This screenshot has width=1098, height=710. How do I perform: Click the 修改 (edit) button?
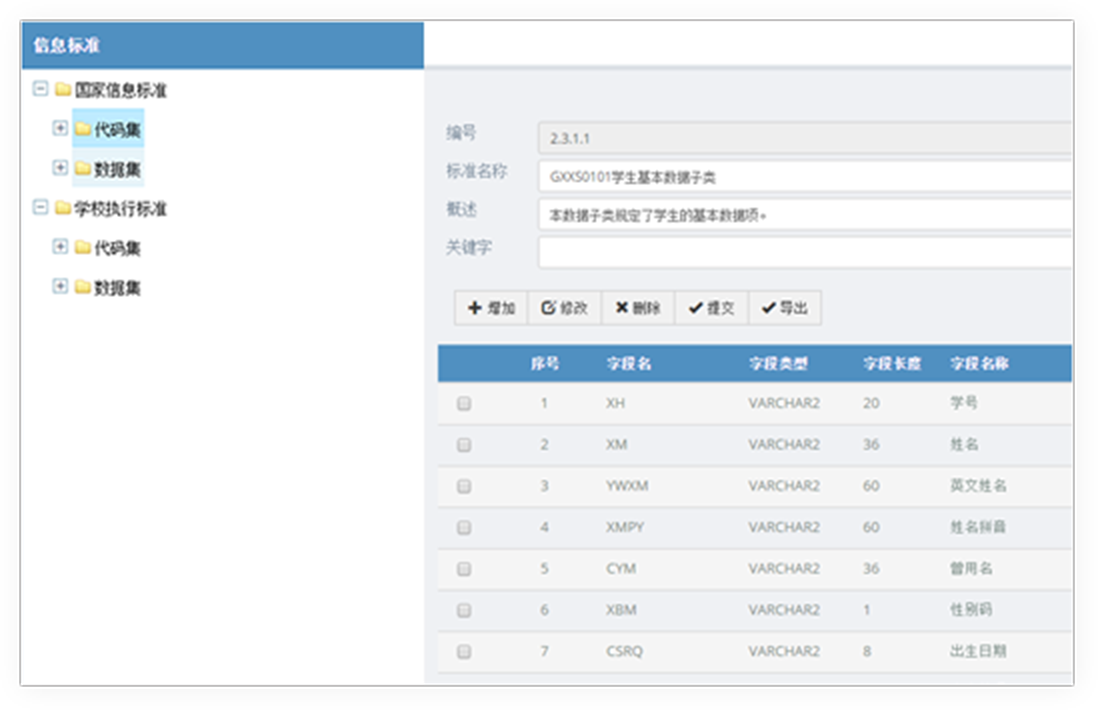(x=564, y=309)
